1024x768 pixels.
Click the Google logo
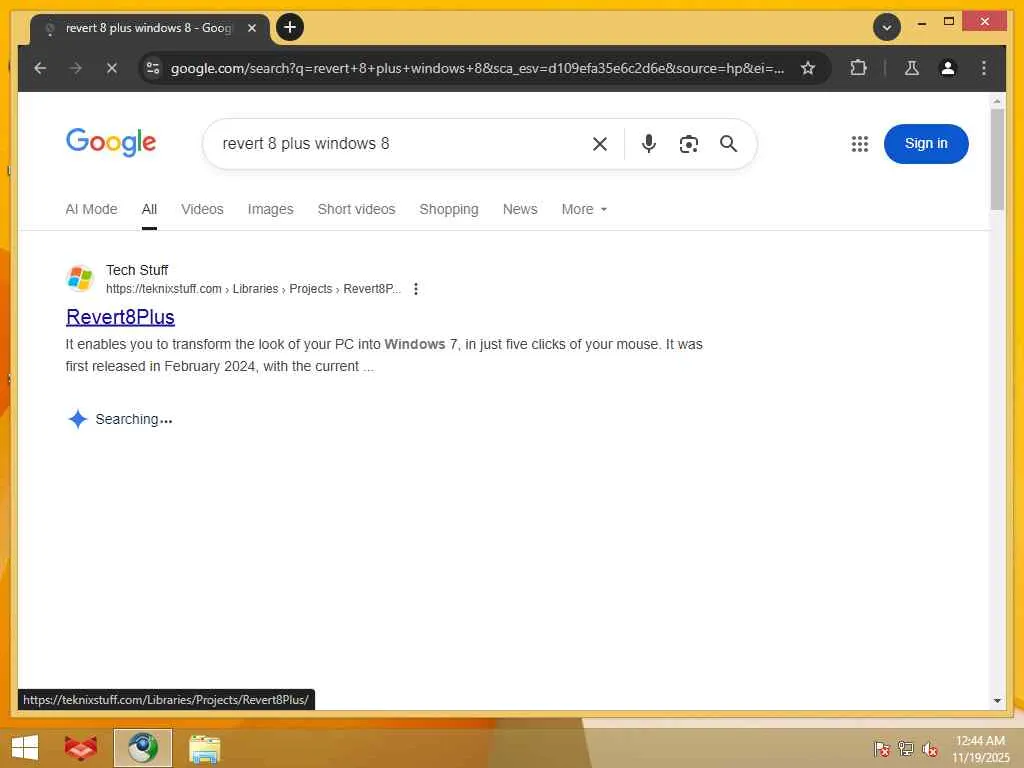pos(111,142)
